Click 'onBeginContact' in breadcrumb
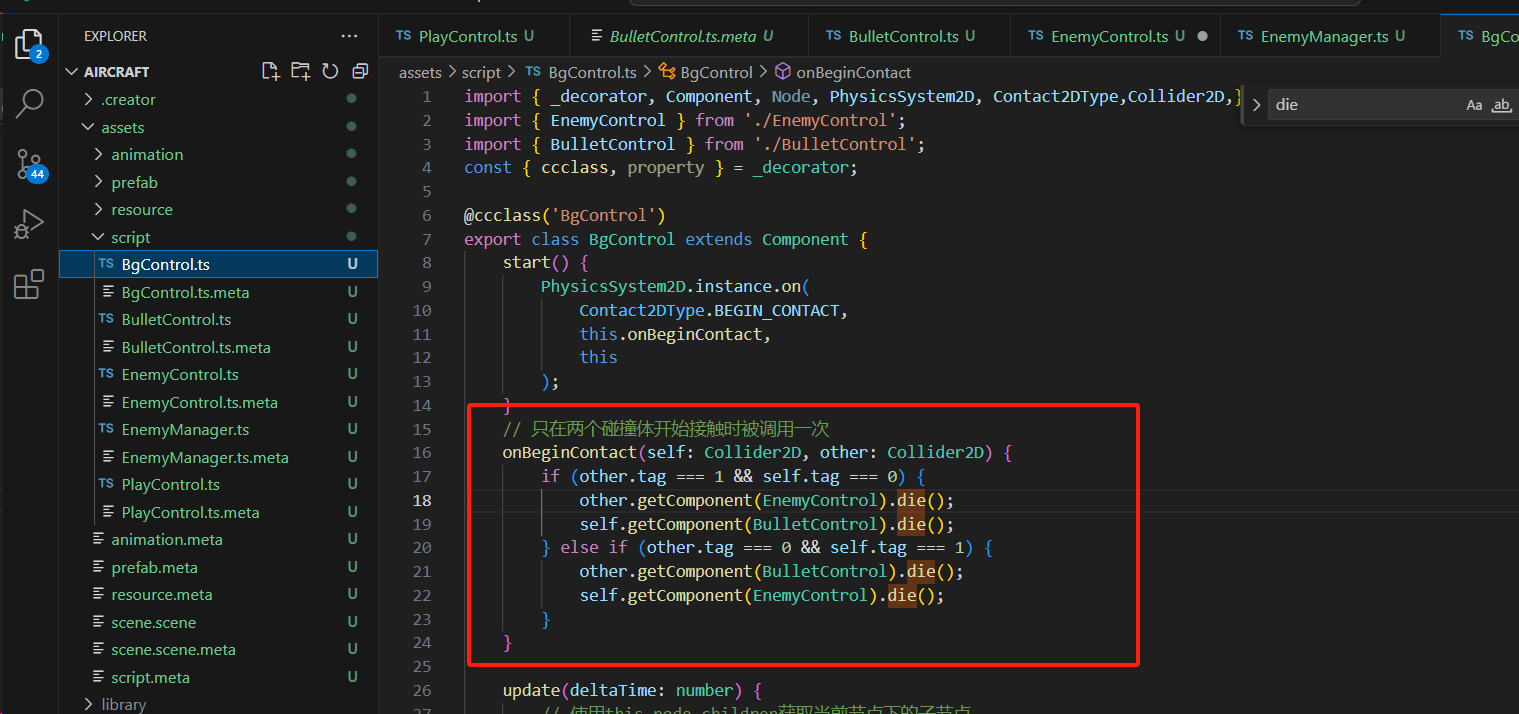 click(853, 72)
